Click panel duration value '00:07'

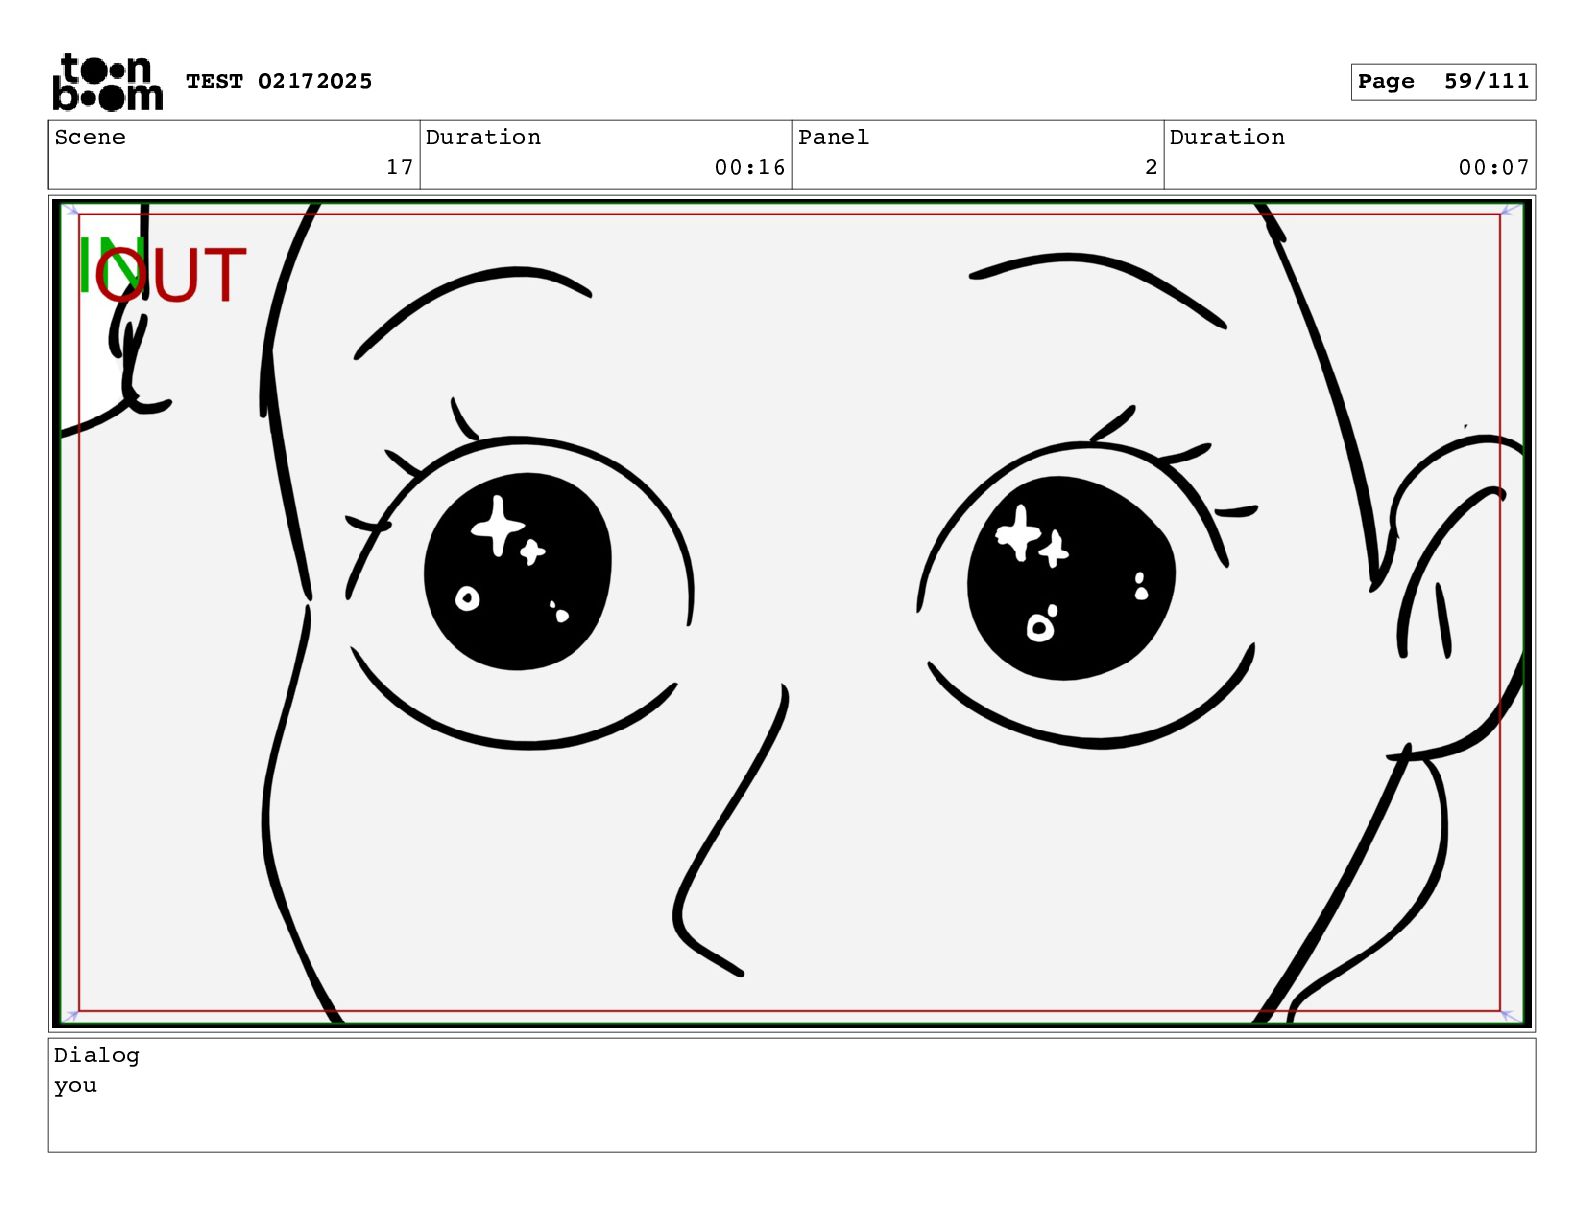pyautogui.click(x=1494, y=167)
